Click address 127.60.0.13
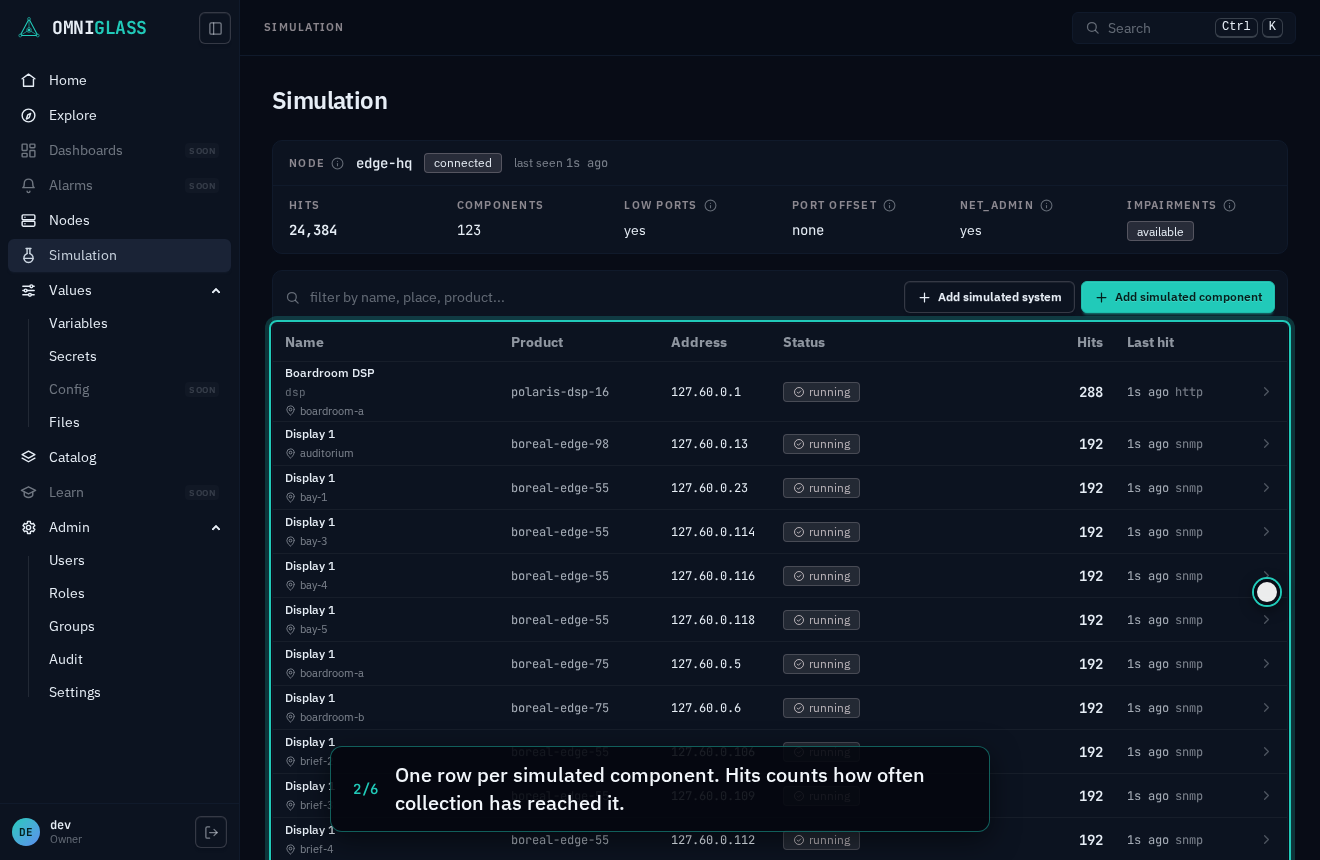The image size is (1320, 860). point(709,444)
